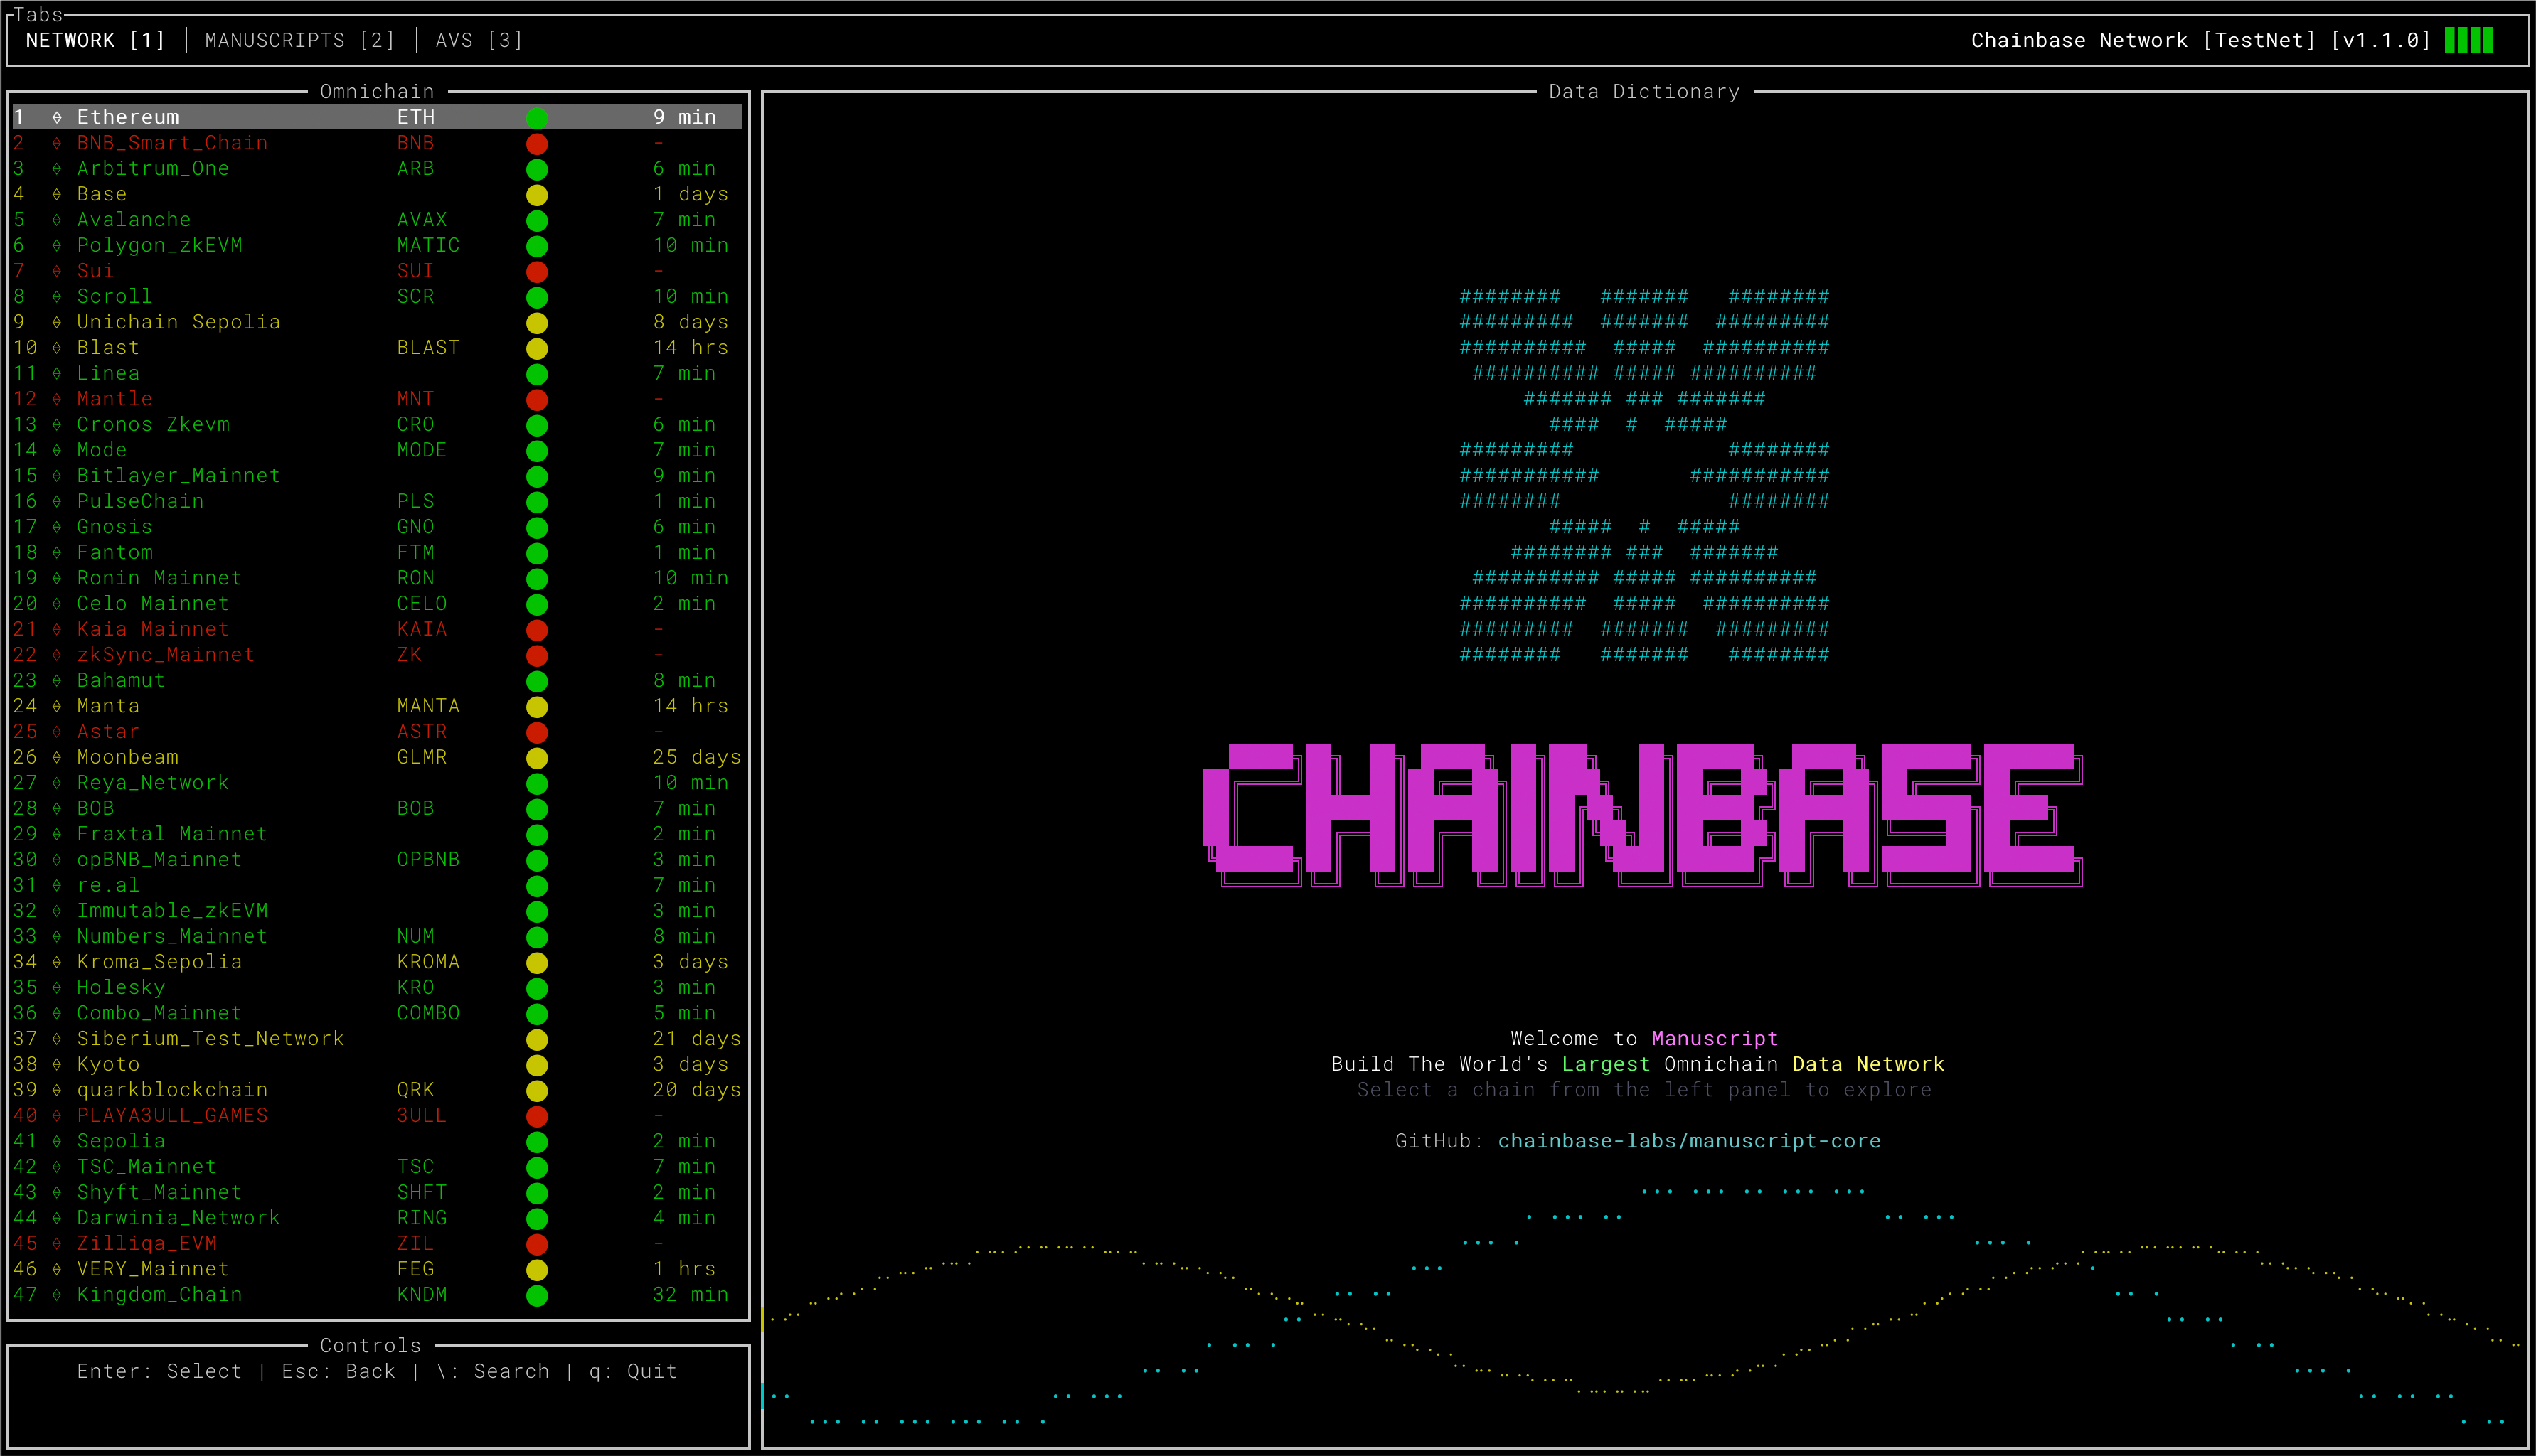The image size is (2536, 1456).
Task: Click the diamond icon beside Fantom
Action: tap(57, 553)
